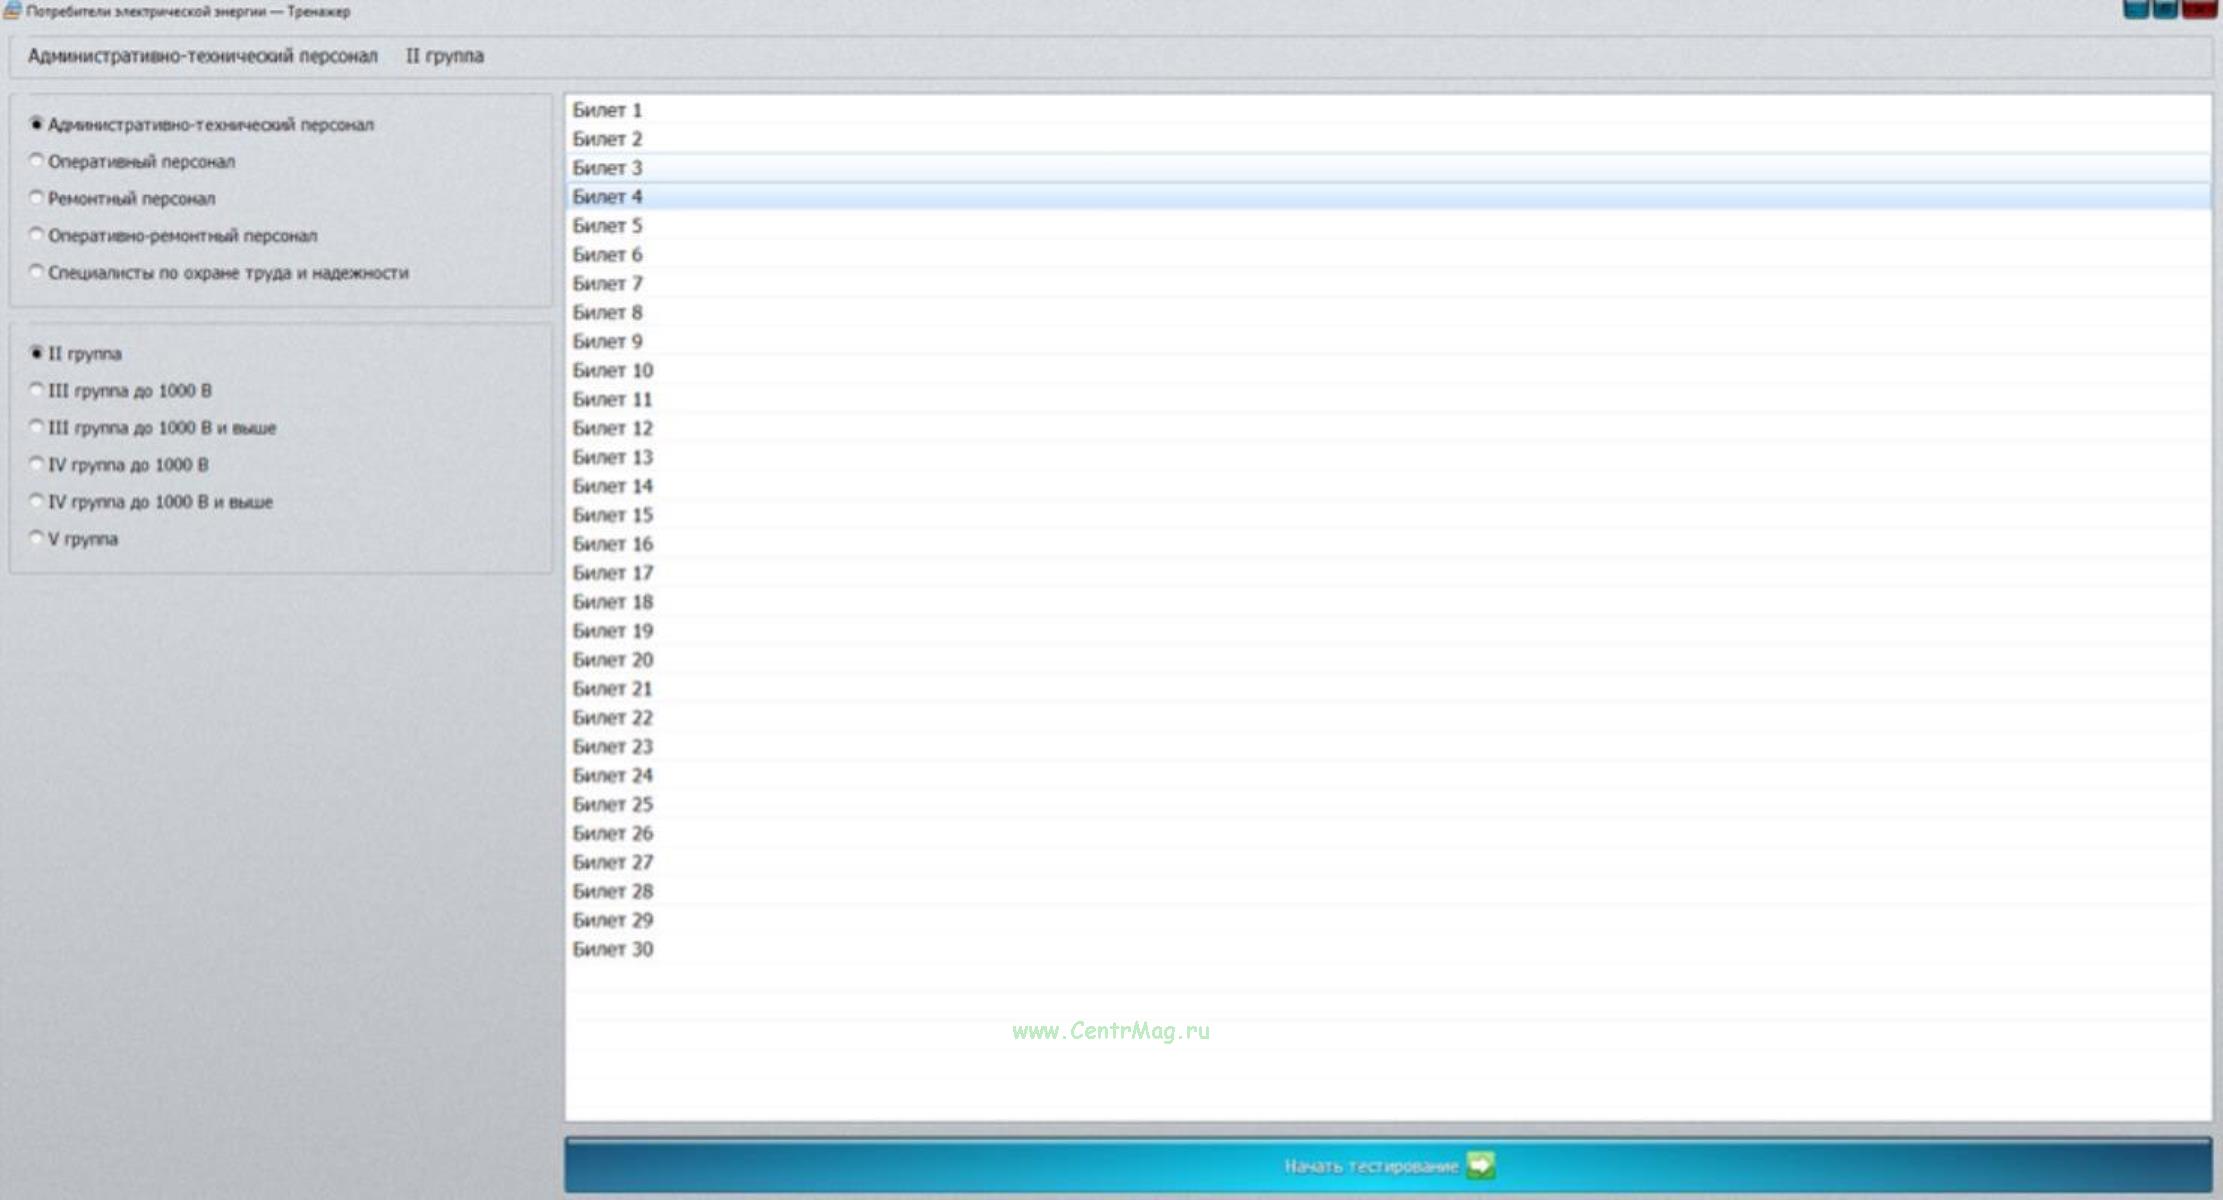
Task: Click the www.CentrMag.ru link text
Action: coord(1110,1031)
